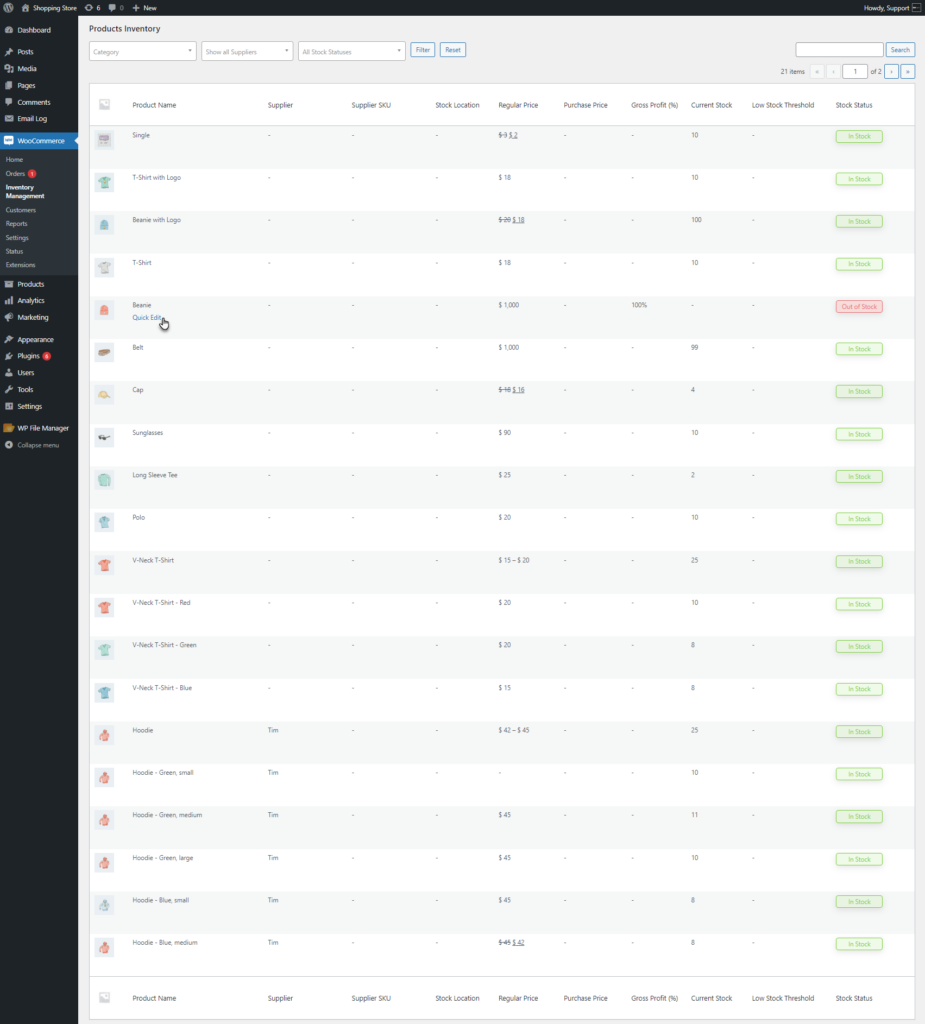Click the Stock Status bottom column header
The width and height of the screenshot is (925, 1024).
coord(854,998)
